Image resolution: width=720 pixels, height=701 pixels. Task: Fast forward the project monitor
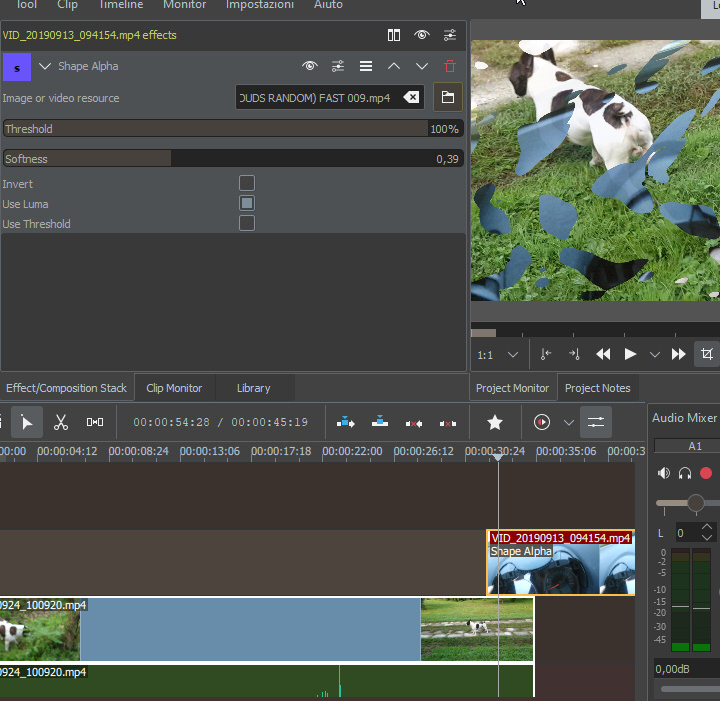click(678, 354)
